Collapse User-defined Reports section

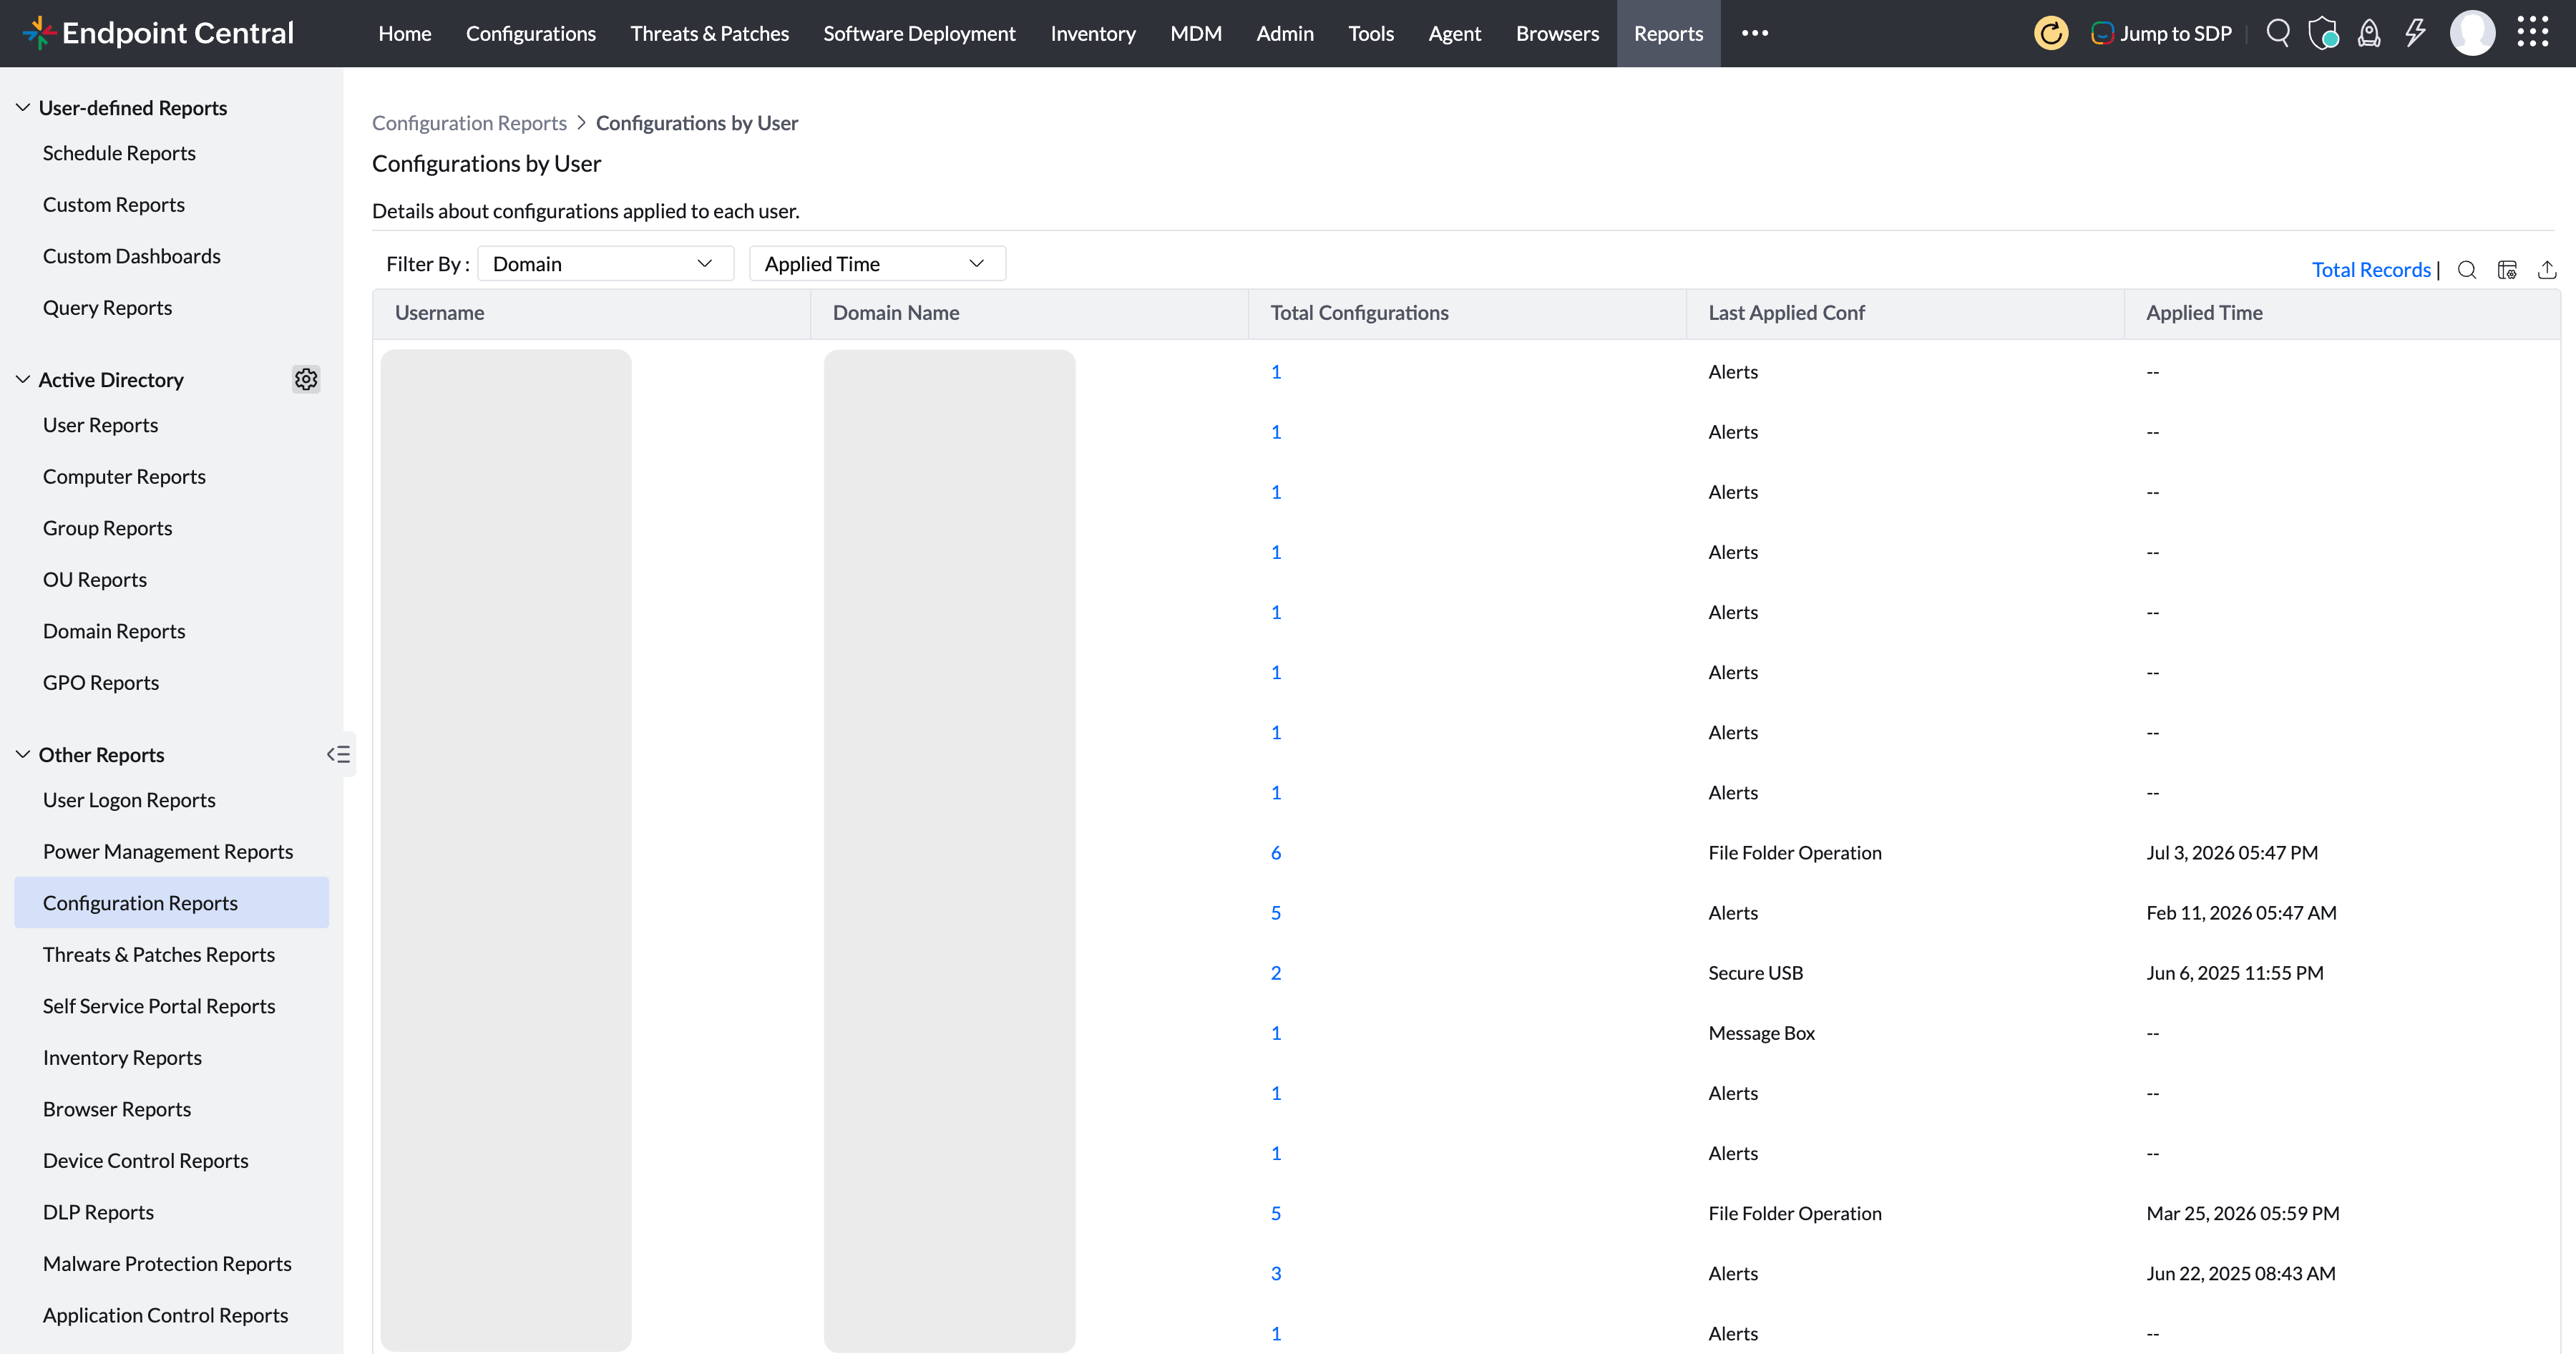tap(23, 107)
